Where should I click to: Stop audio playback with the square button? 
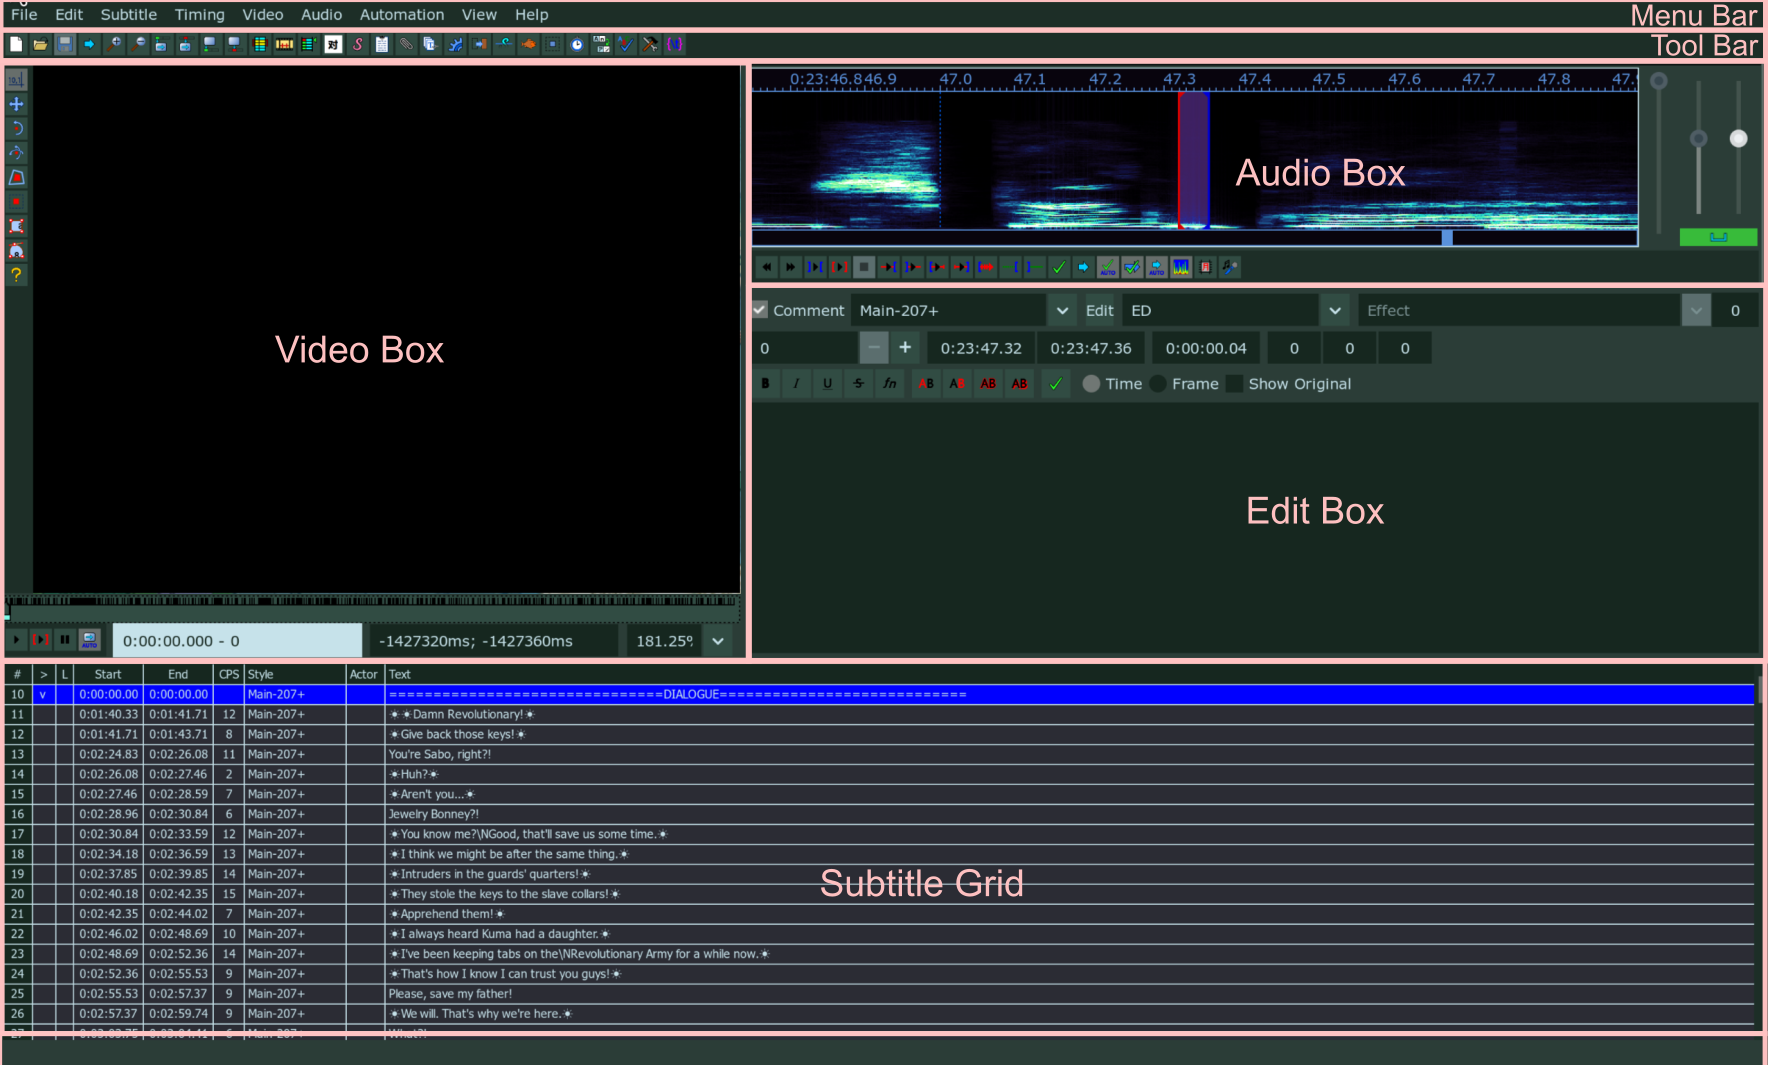[864, 267]
